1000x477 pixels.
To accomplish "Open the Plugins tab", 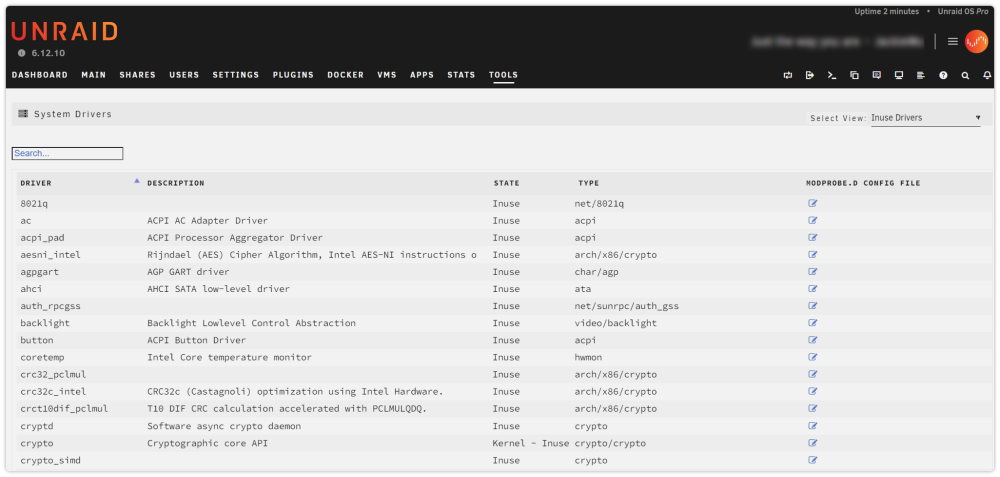I will click(293, 75).
